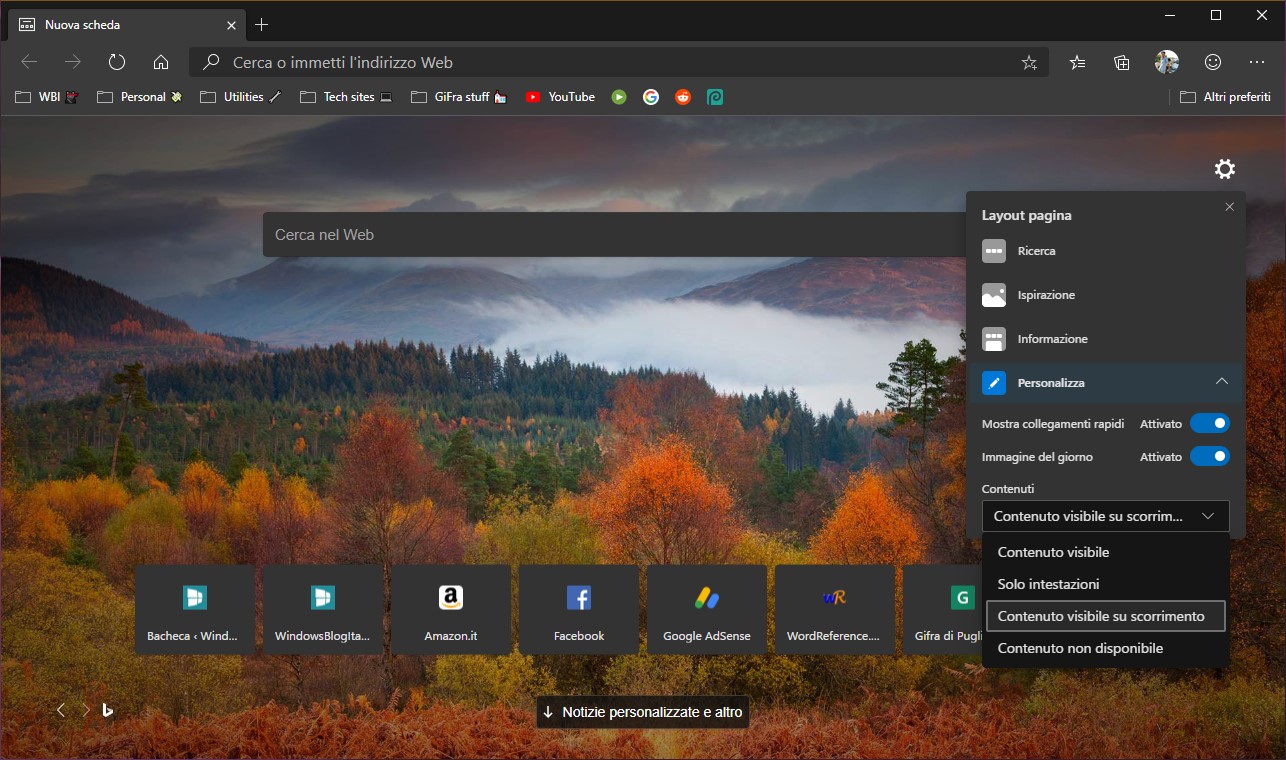
Task: Open the GiFra stuff bookmarks folder
Action: 458,97
